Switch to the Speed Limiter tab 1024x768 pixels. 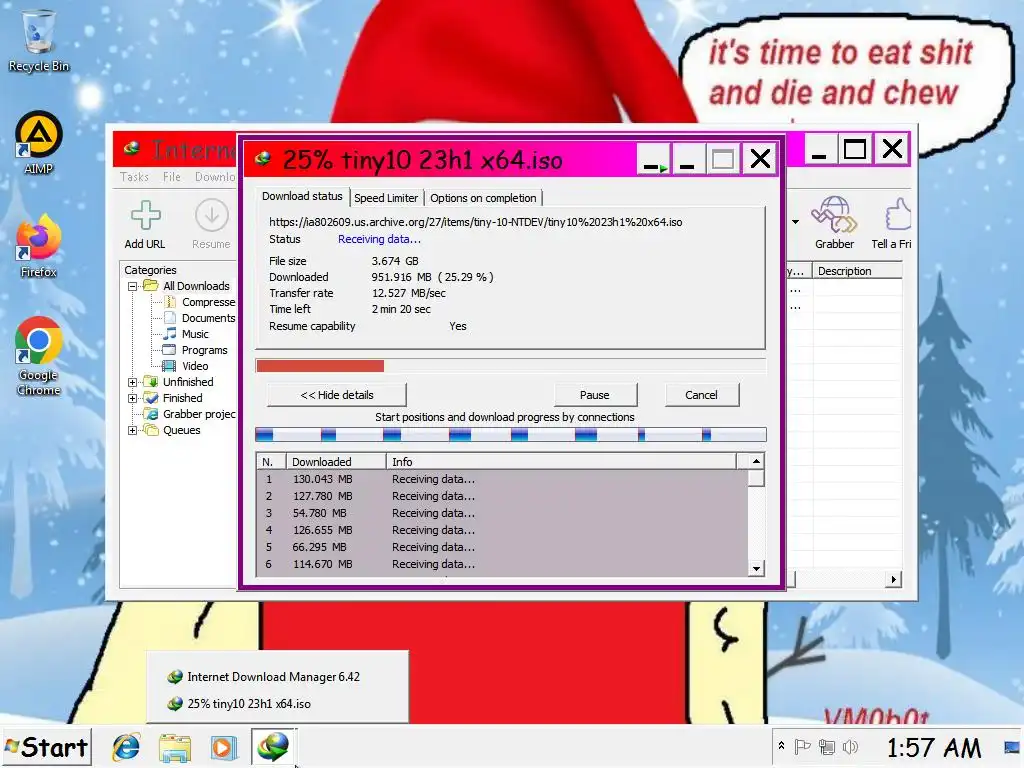coord(386,198)
